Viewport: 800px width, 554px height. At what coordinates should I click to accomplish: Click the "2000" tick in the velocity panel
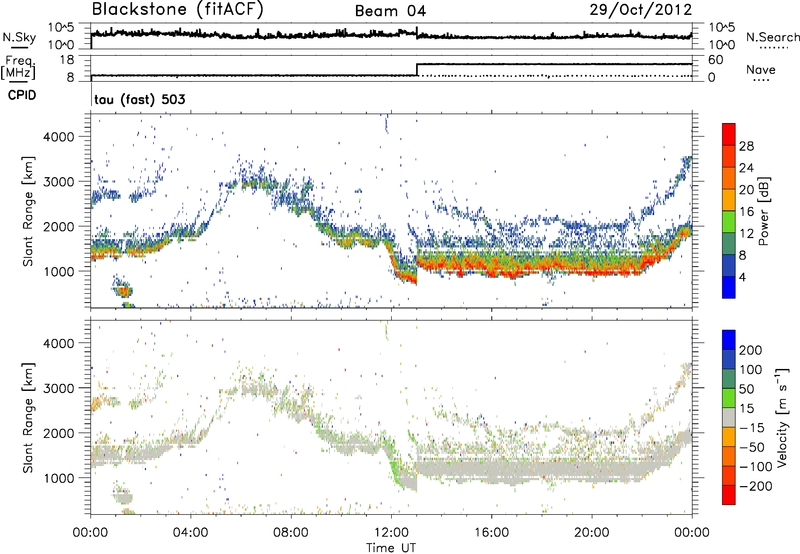[58, 433]
